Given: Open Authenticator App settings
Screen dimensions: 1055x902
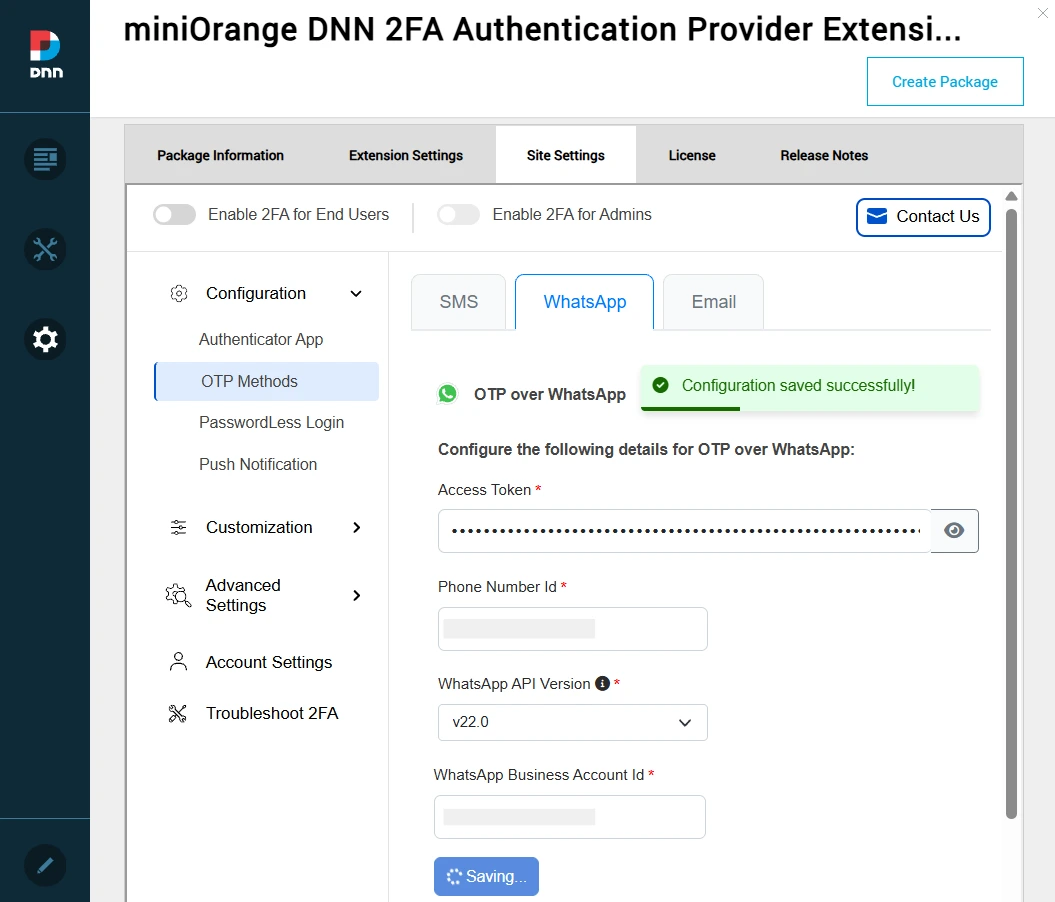Looking at the screenshot, I should click(x=261, y=340).
